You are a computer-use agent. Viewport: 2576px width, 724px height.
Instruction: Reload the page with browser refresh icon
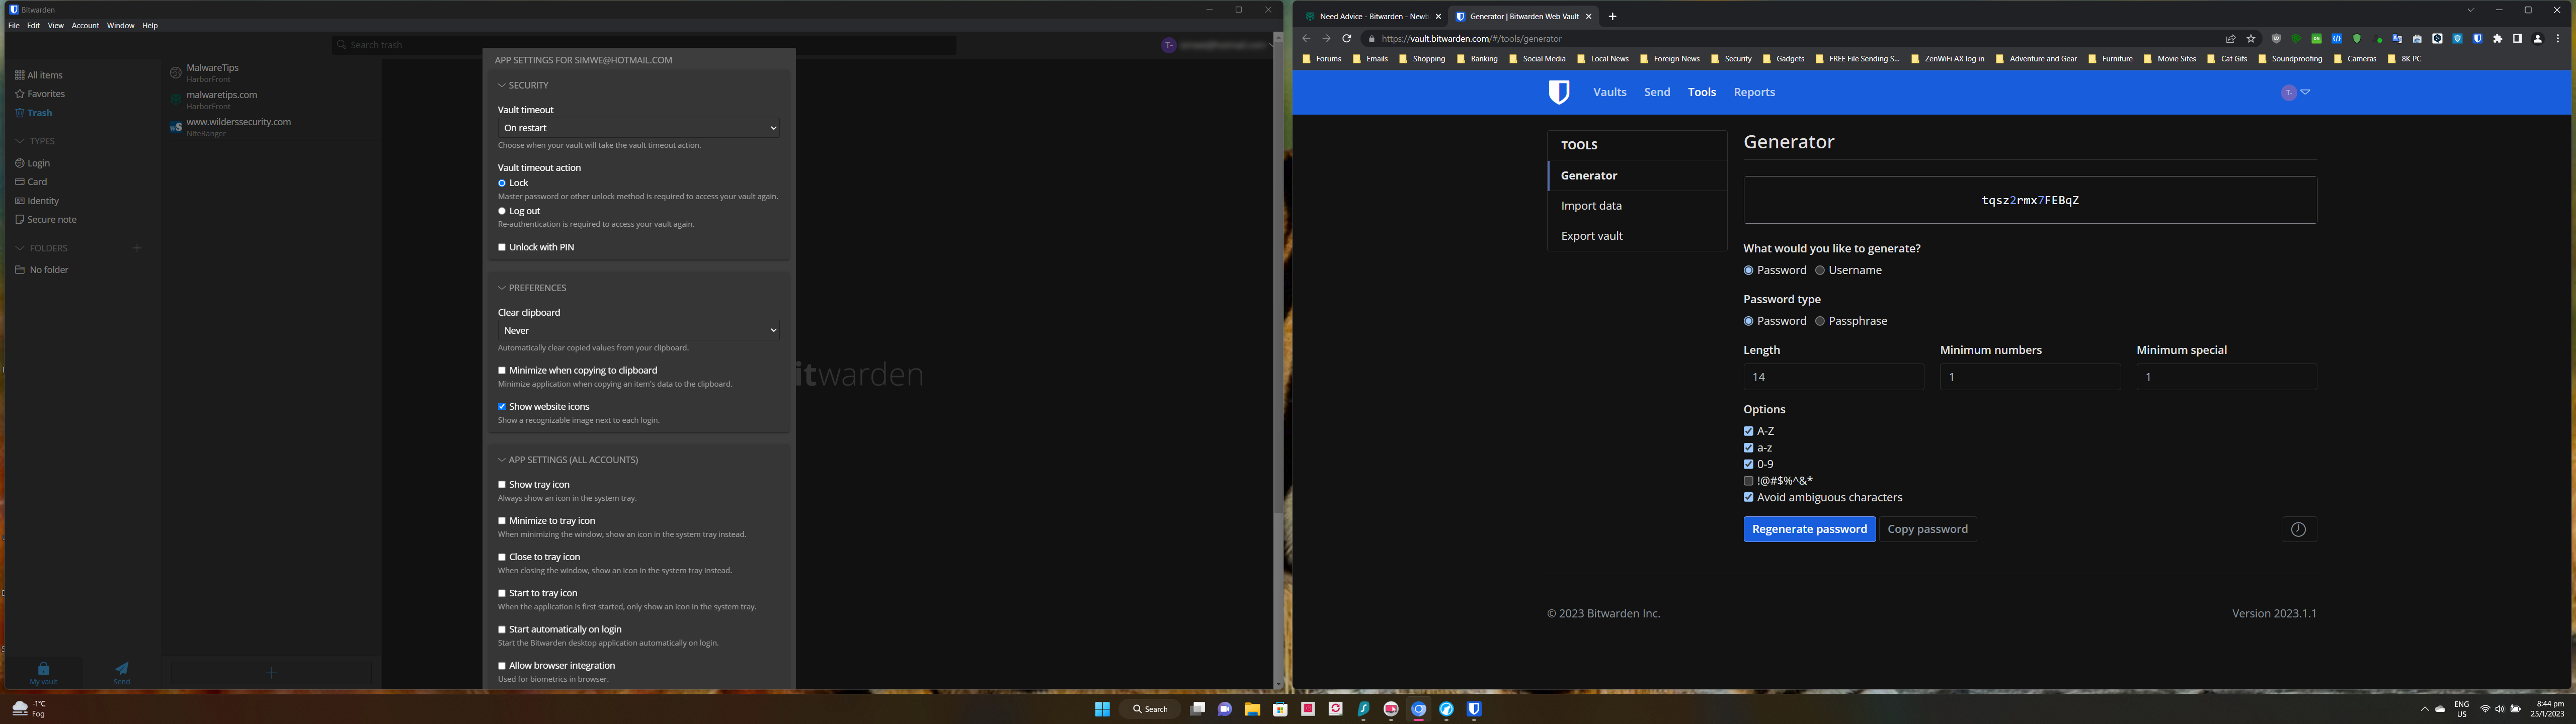pyautogui.click(x=1347, y=39)
